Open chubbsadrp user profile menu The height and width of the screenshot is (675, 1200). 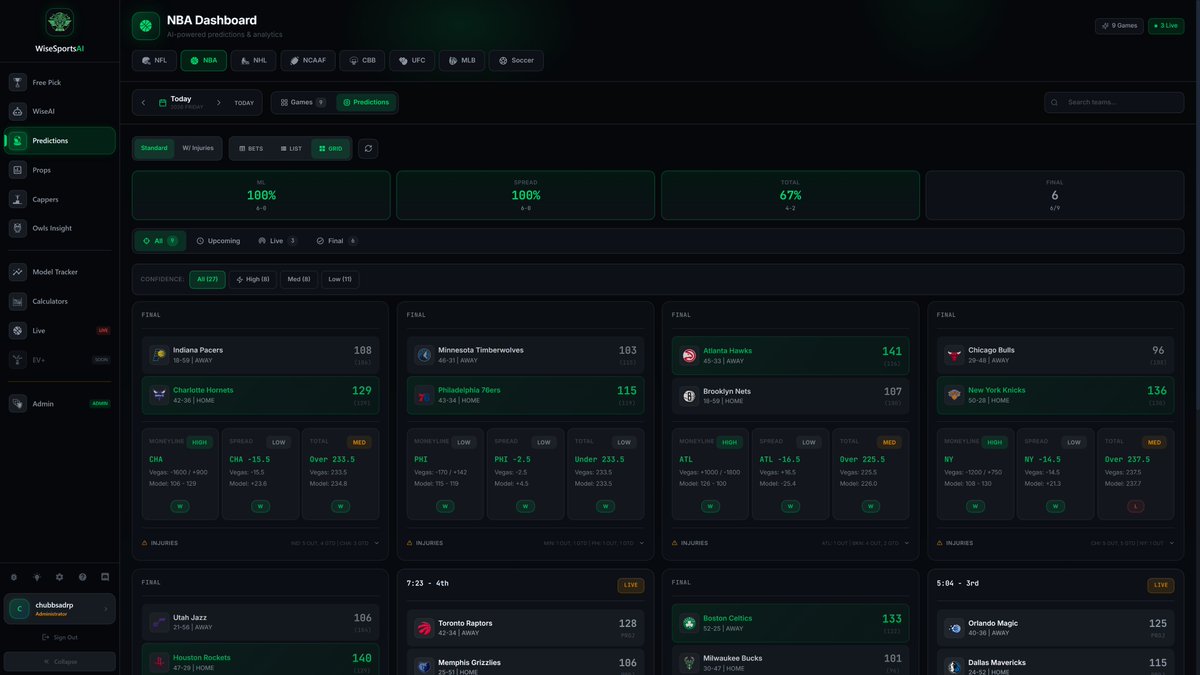click(59, 609)
